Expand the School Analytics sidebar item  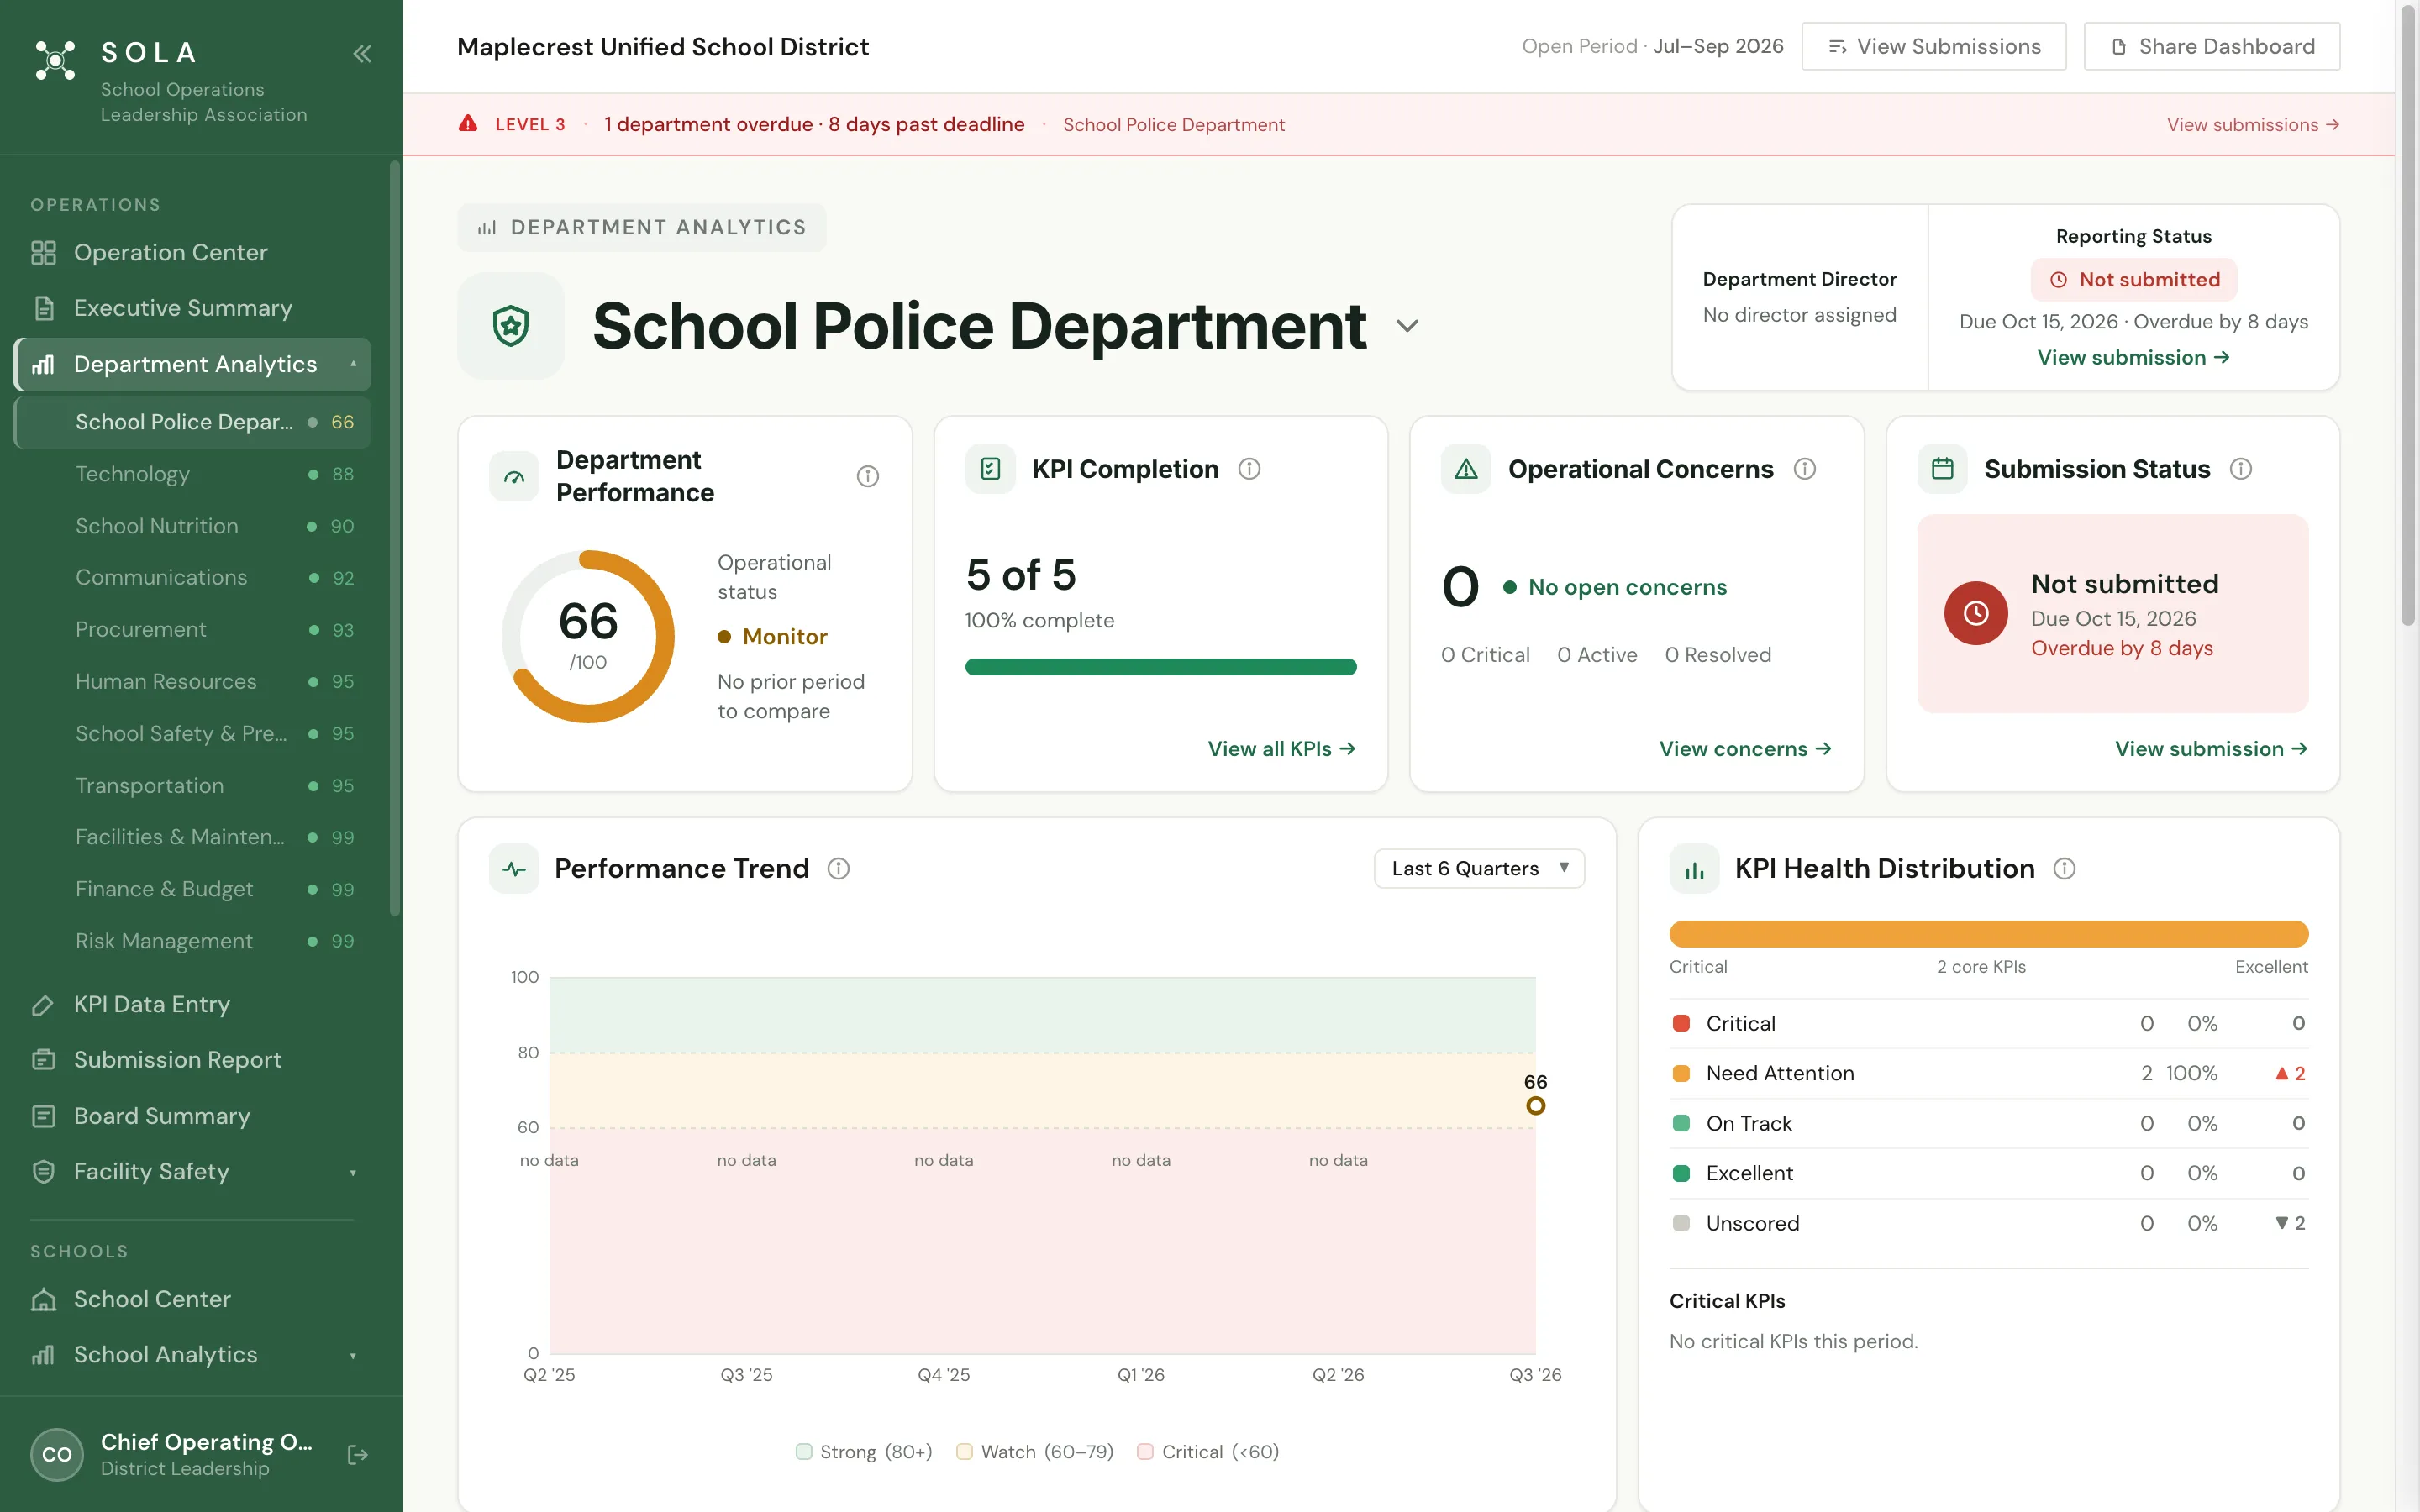coord(353,1355)
